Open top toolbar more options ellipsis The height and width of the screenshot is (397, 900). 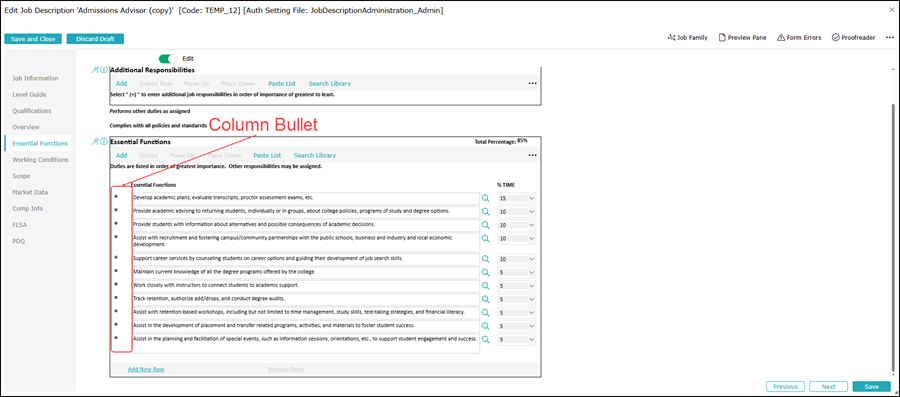(890, 37)
